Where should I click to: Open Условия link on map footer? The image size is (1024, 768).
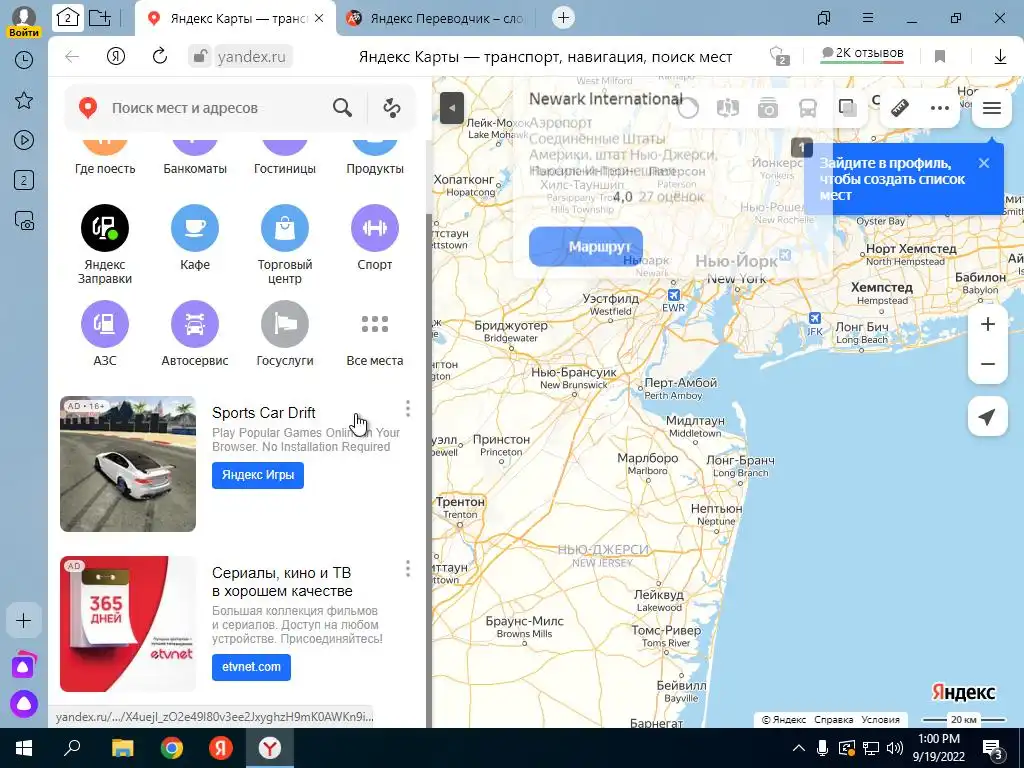pyautogui.click(x=880, y=720)
